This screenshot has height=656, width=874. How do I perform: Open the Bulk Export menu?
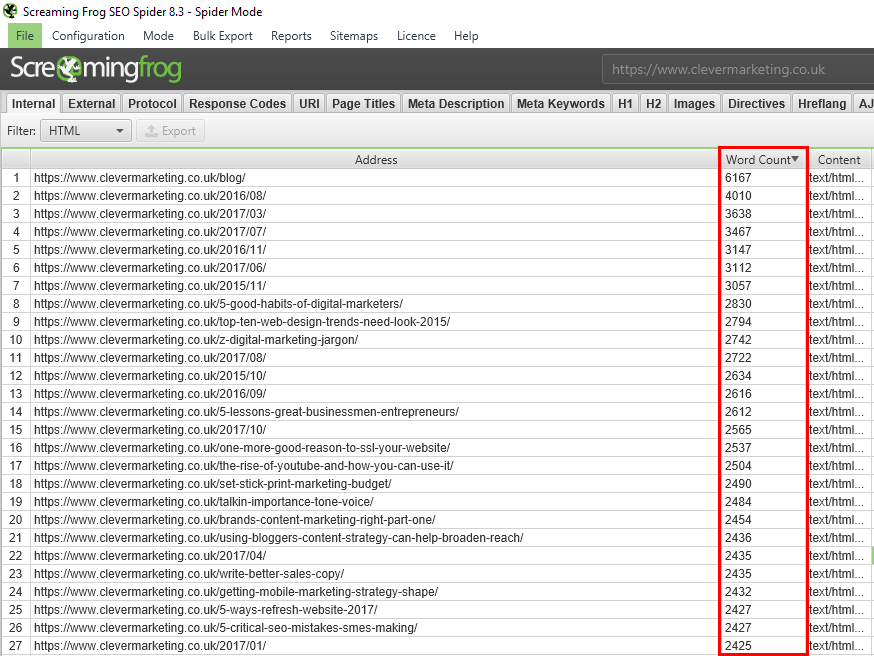(x=222, y=36)
